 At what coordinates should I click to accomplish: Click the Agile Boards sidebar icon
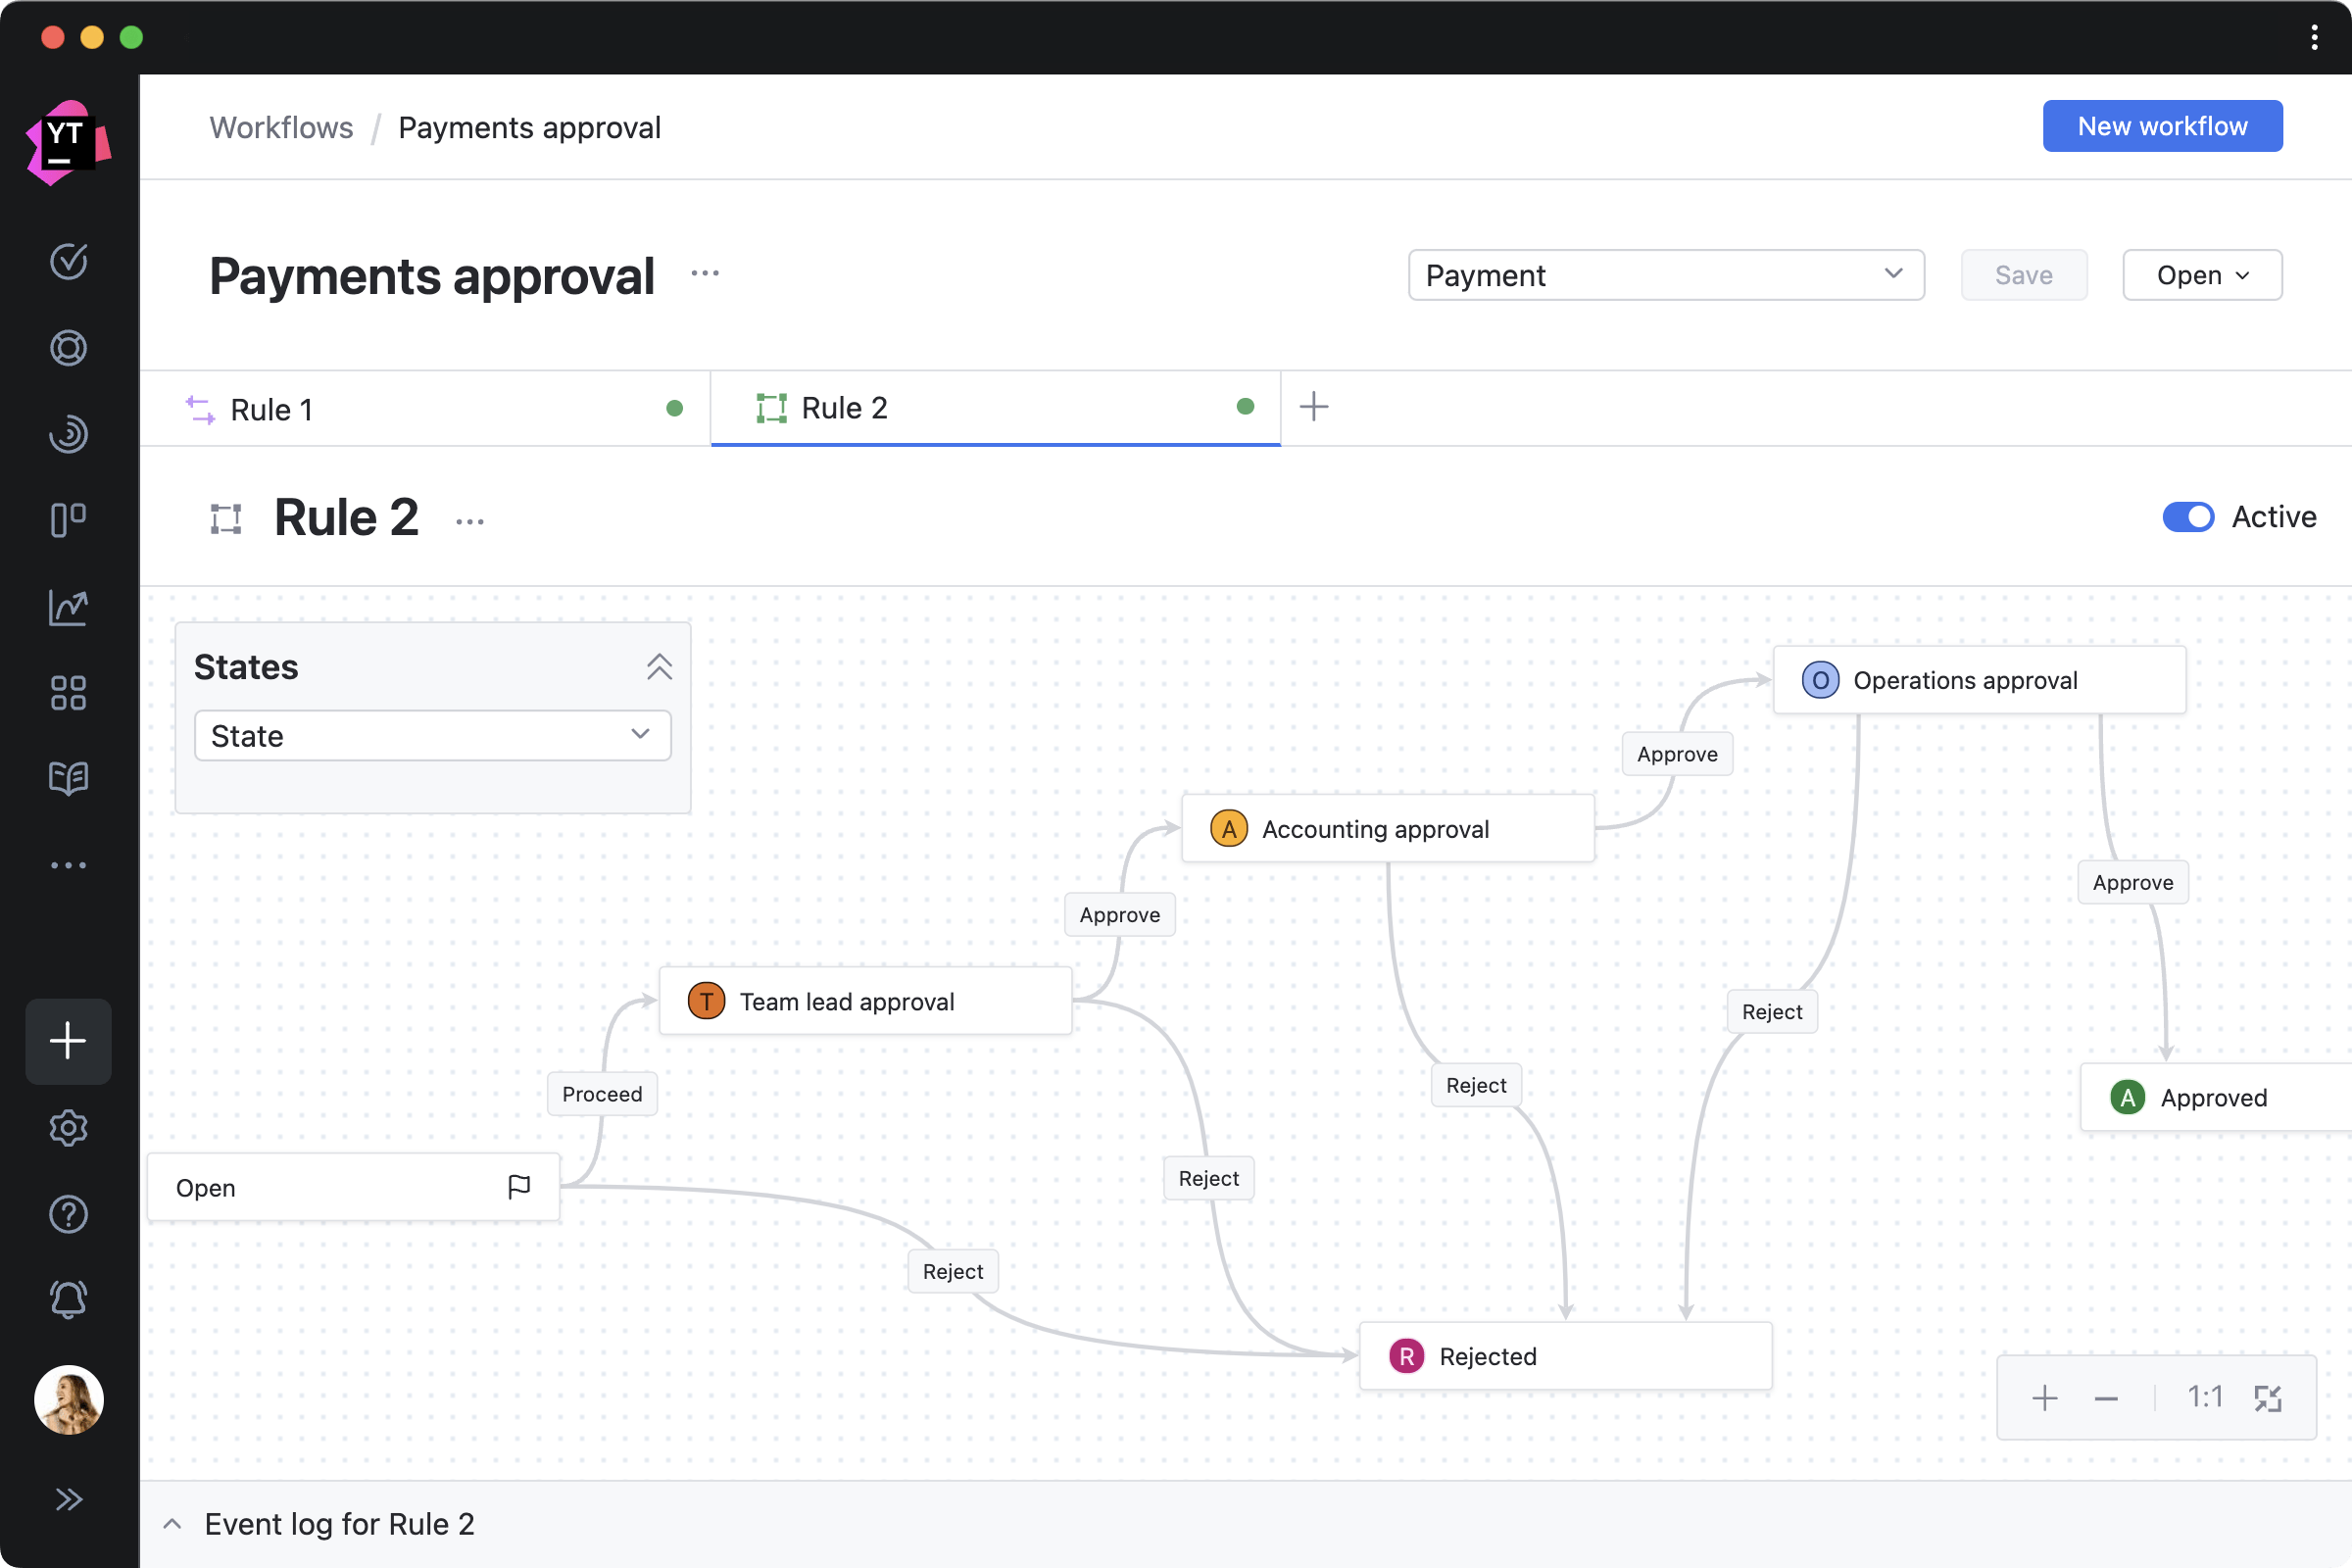(68, 520)
